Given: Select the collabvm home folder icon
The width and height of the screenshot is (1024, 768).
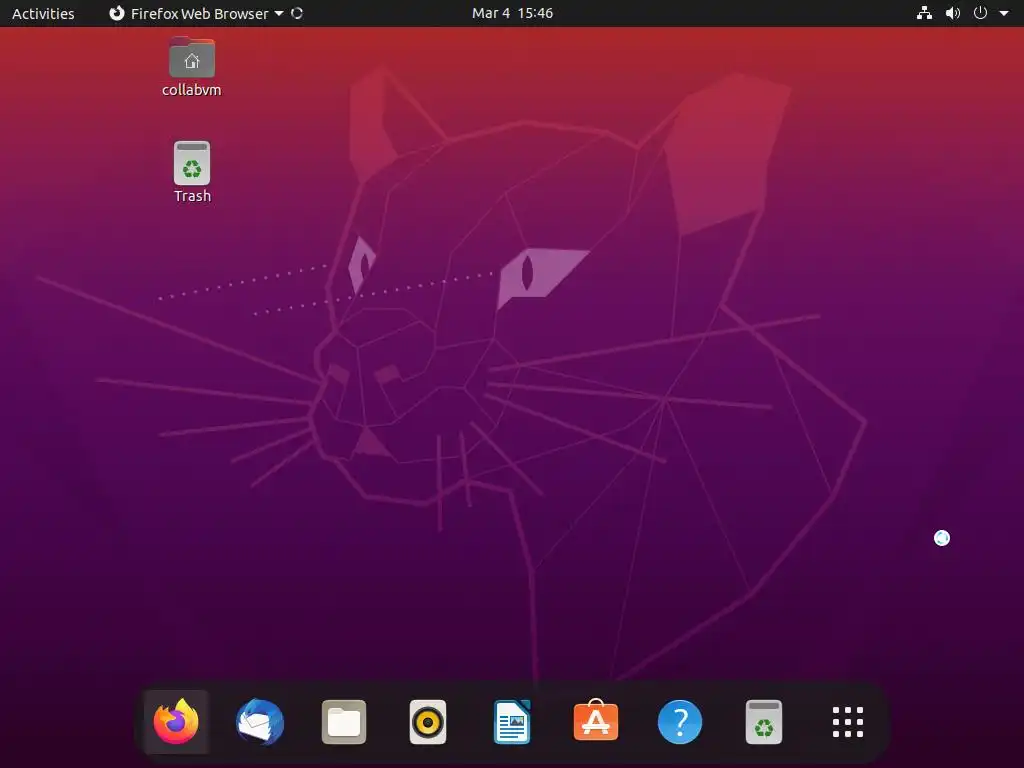Looking at the screenshot, I should [x=191, y=57].
